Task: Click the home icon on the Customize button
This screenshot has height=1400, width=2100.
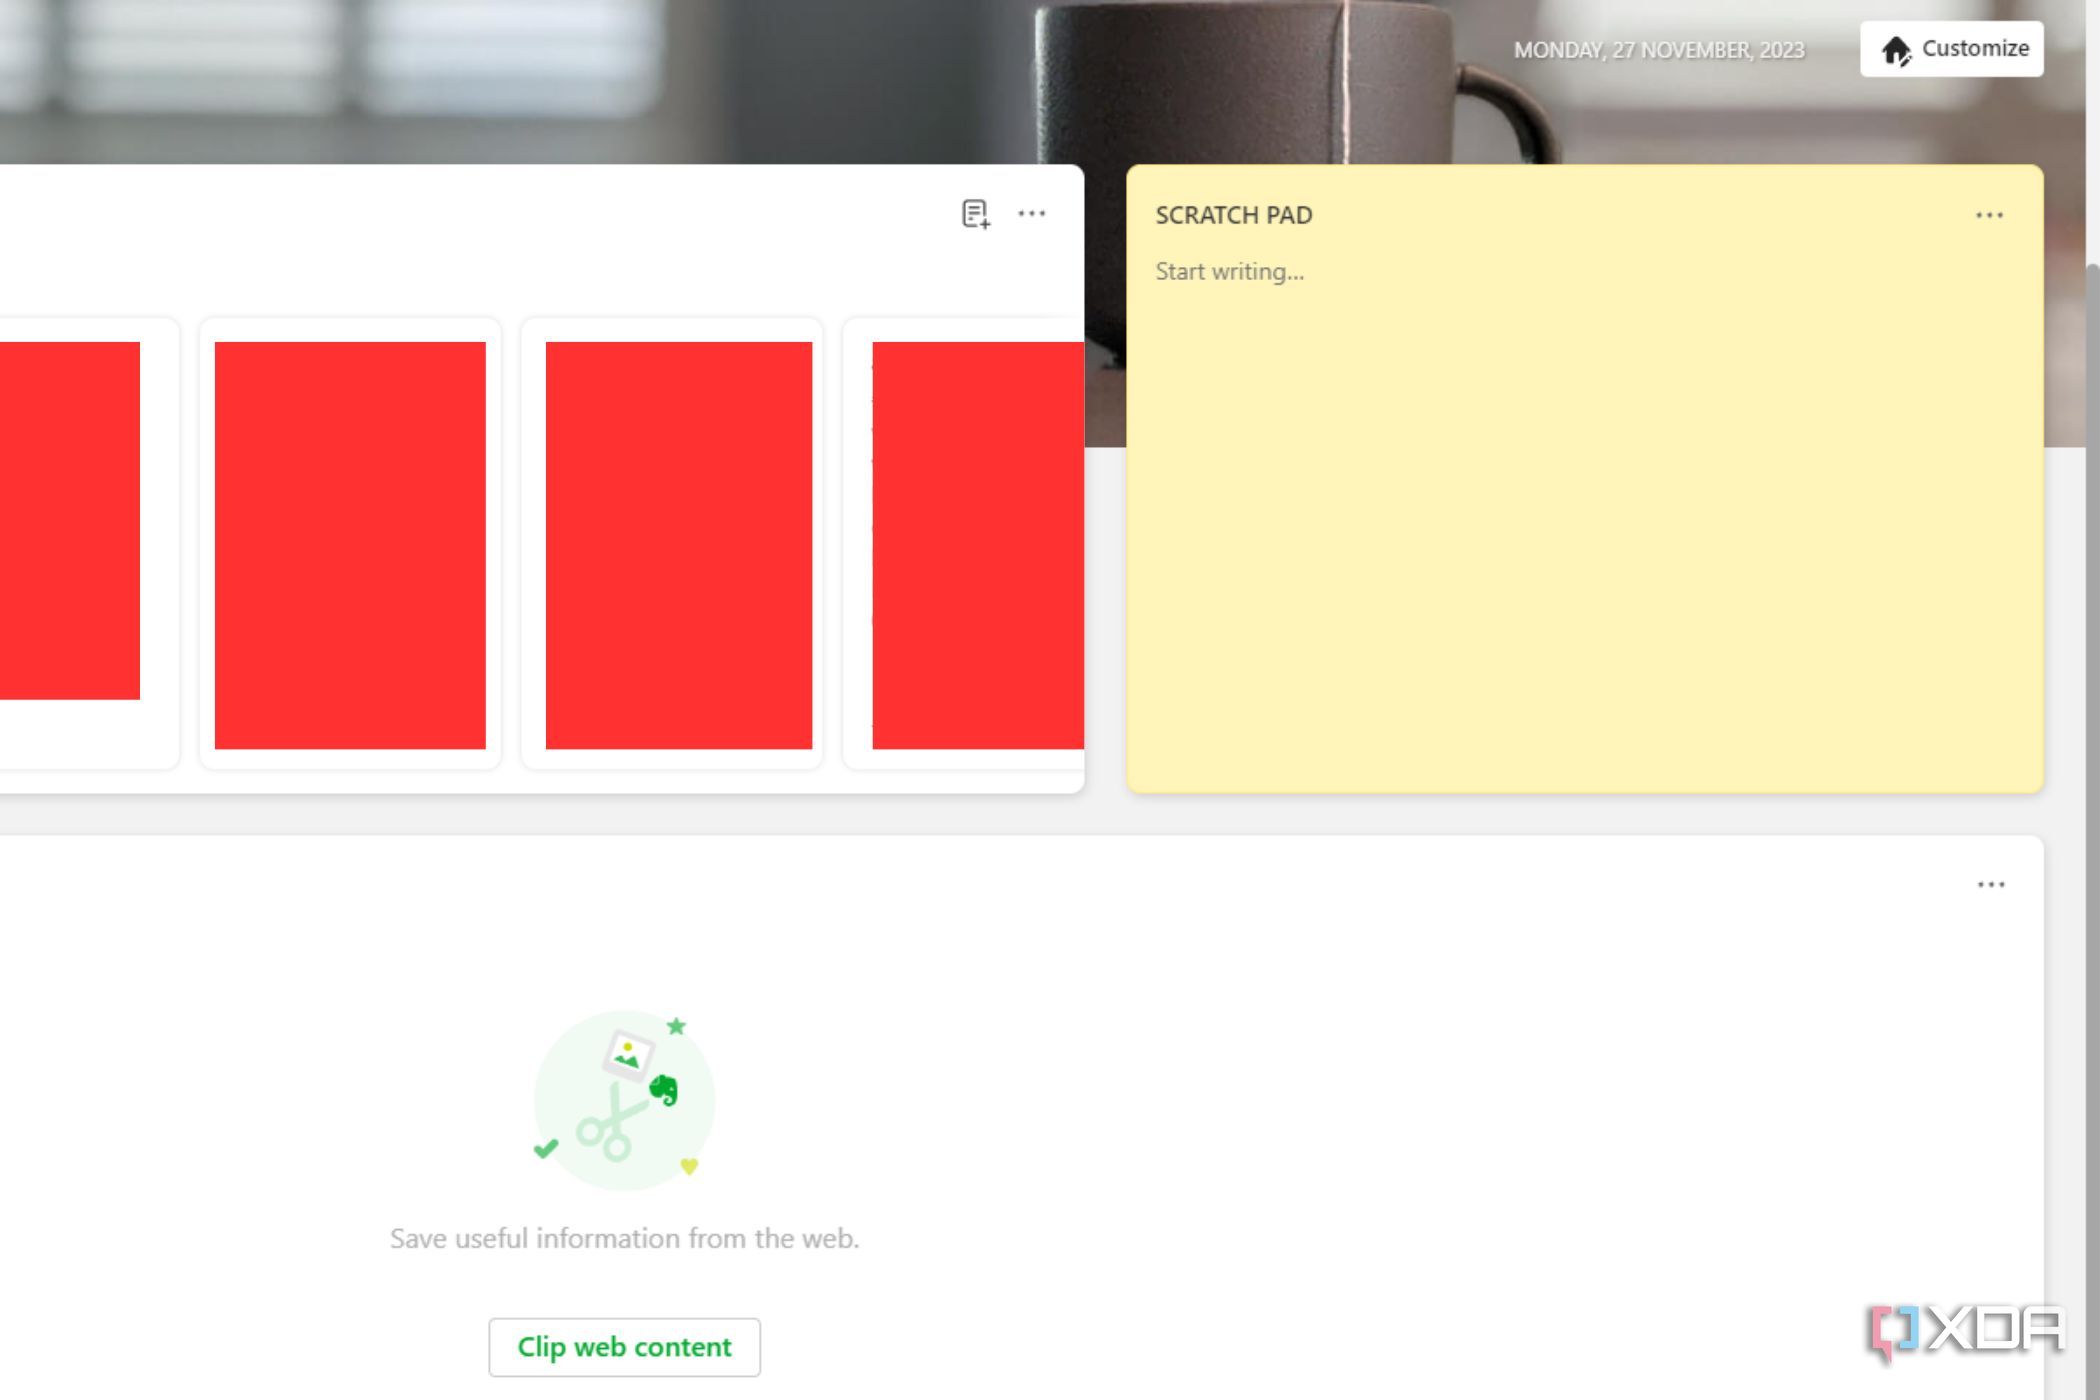Action: click(x=1896, y=48)
